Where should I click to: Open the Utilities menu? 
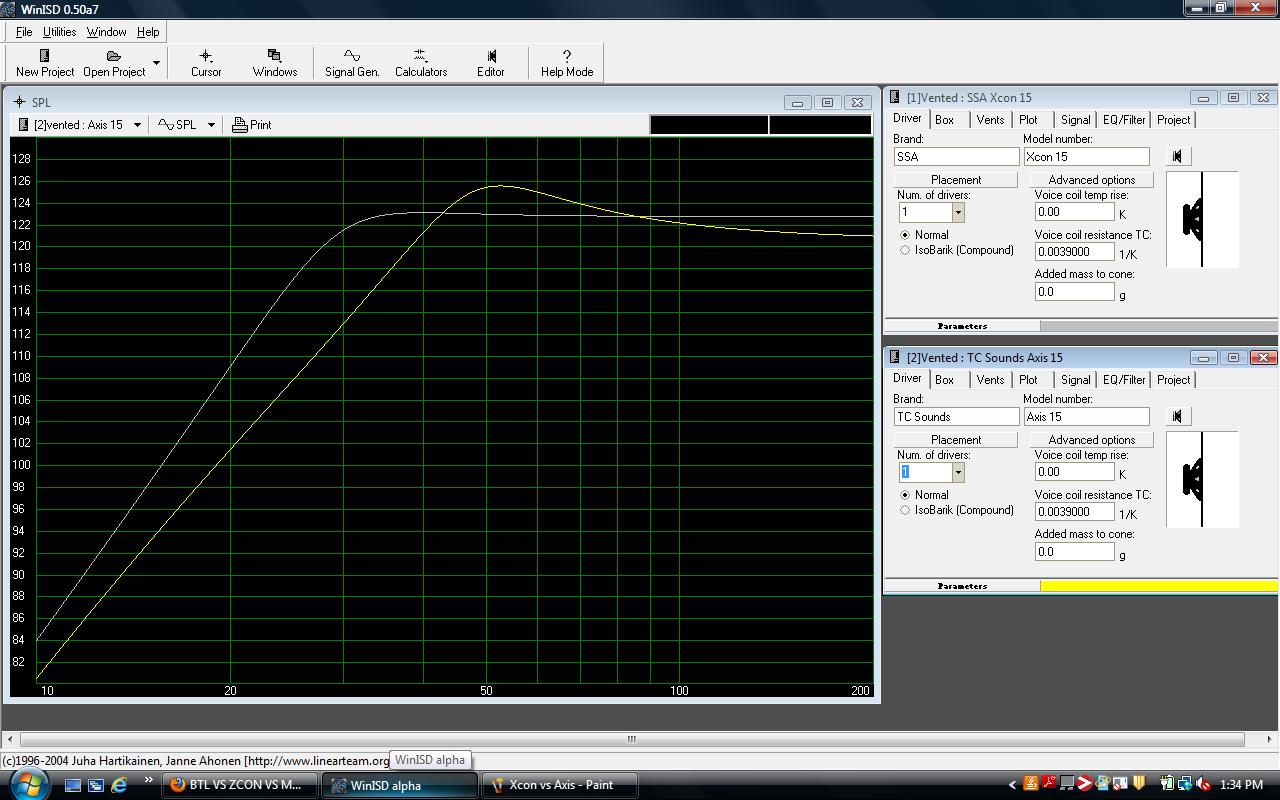point(59,32)
